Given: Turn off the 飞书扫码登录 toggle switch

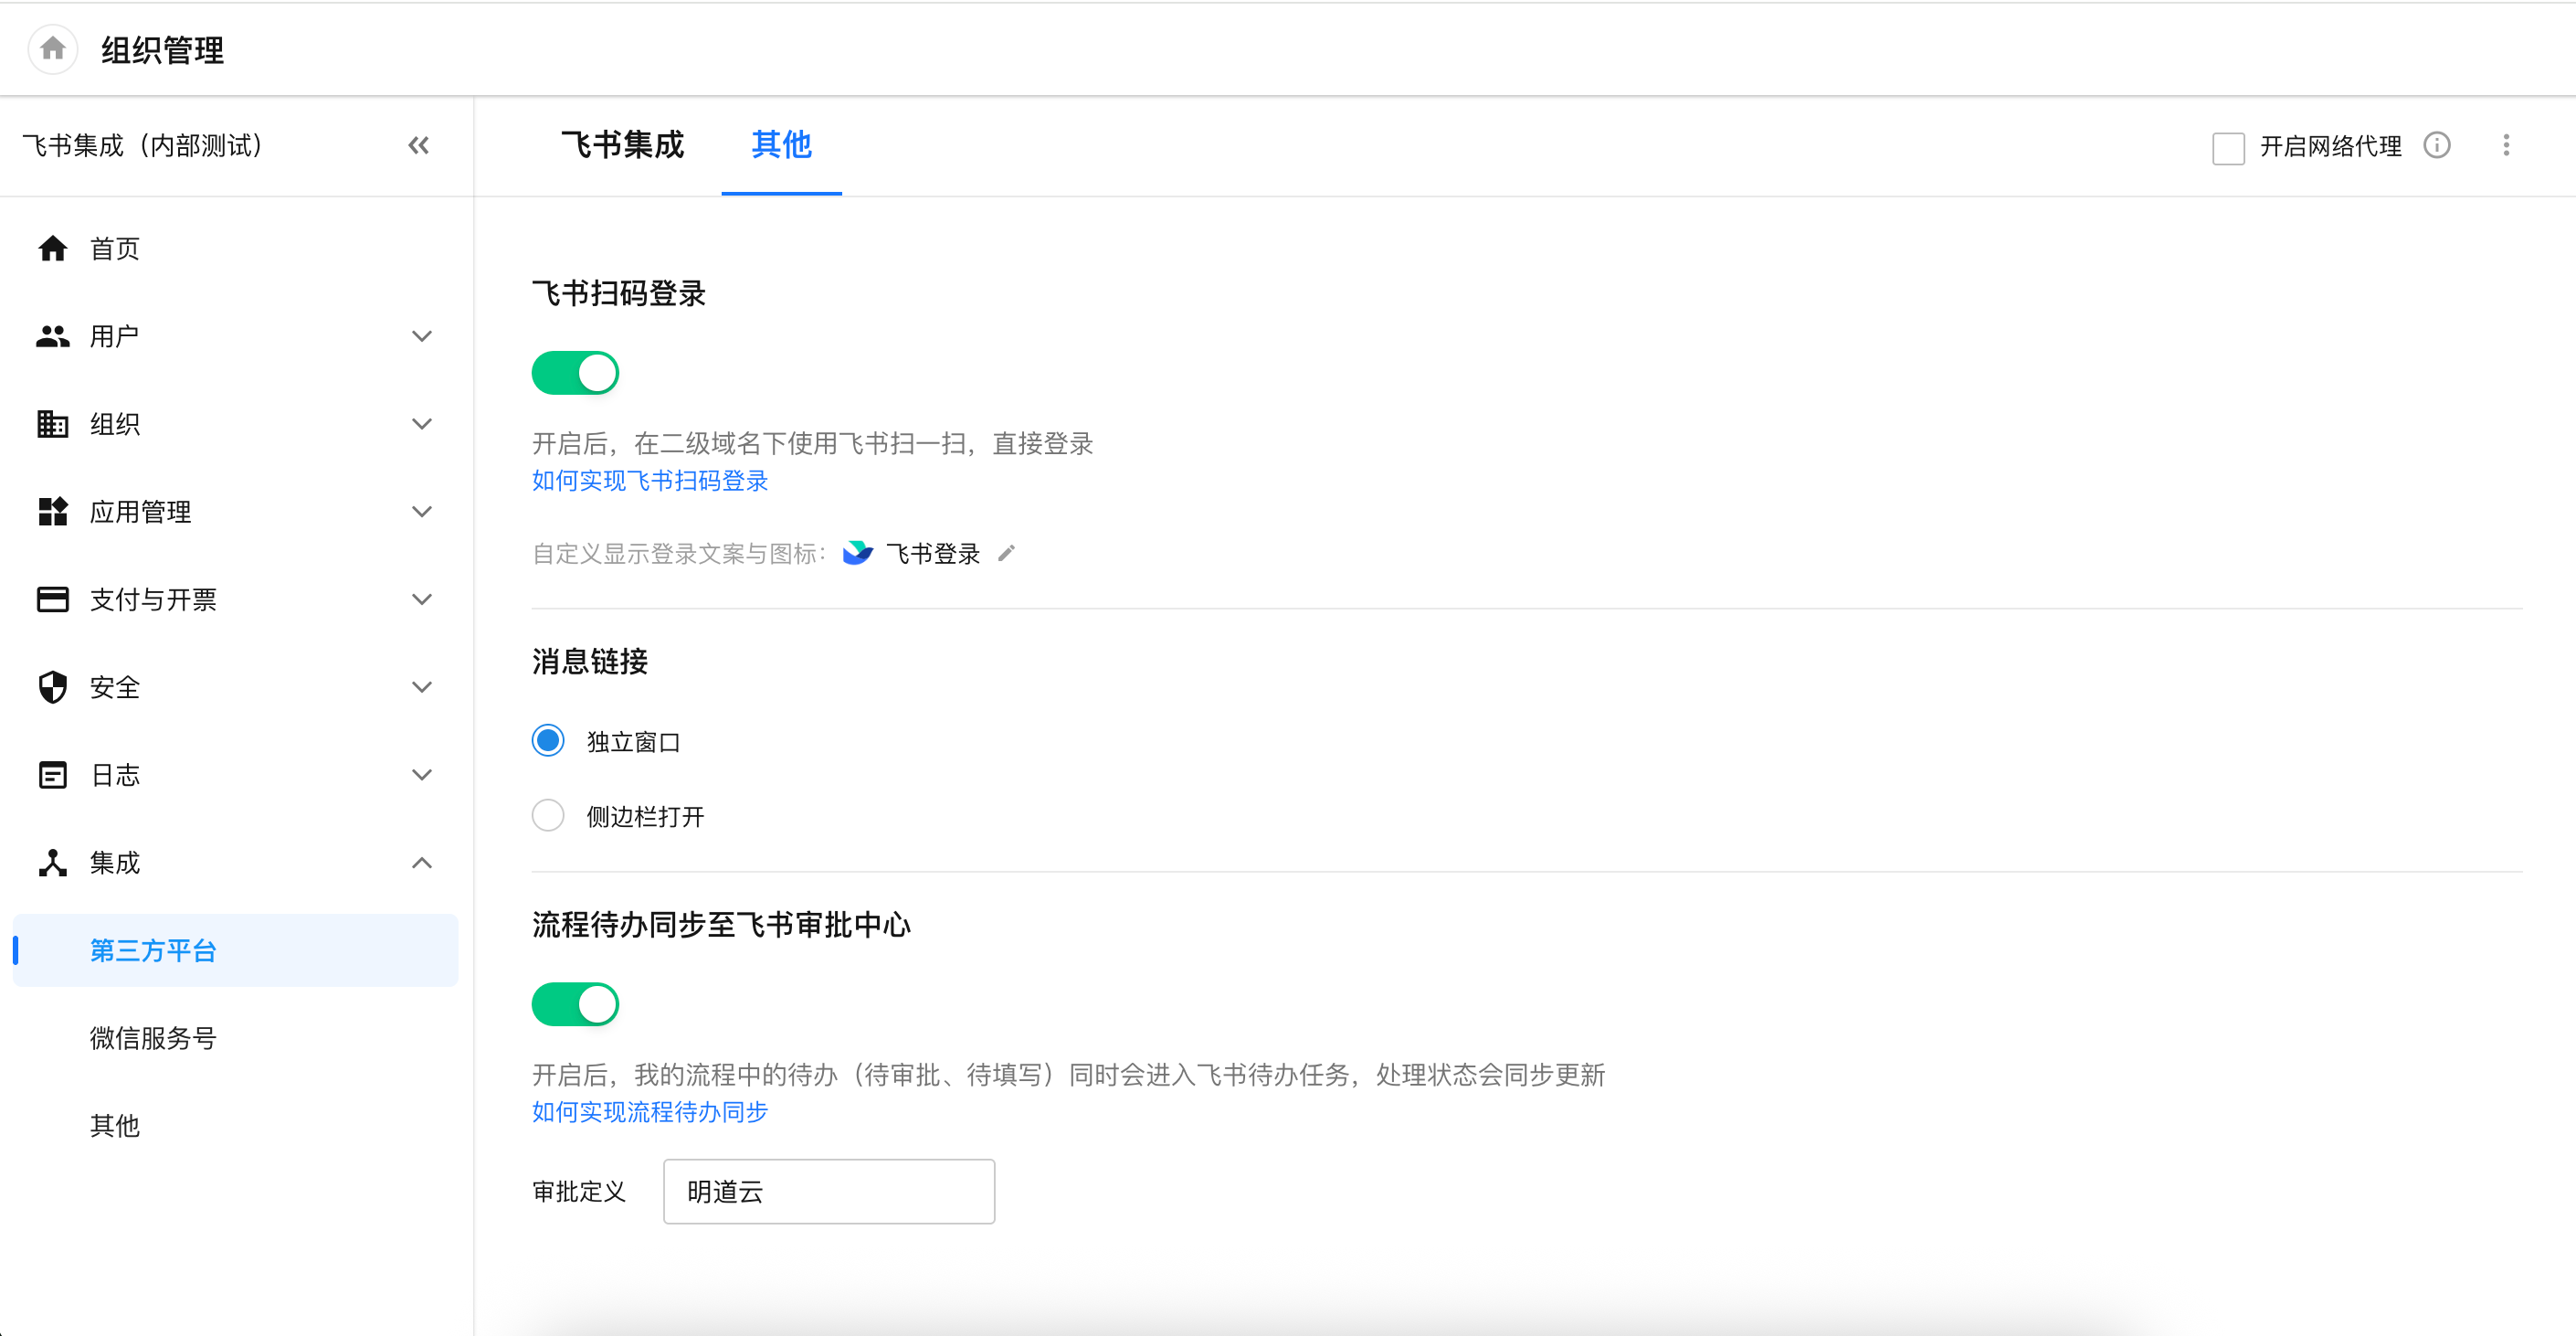Looking at the screenshot, I should click(575, 373).
